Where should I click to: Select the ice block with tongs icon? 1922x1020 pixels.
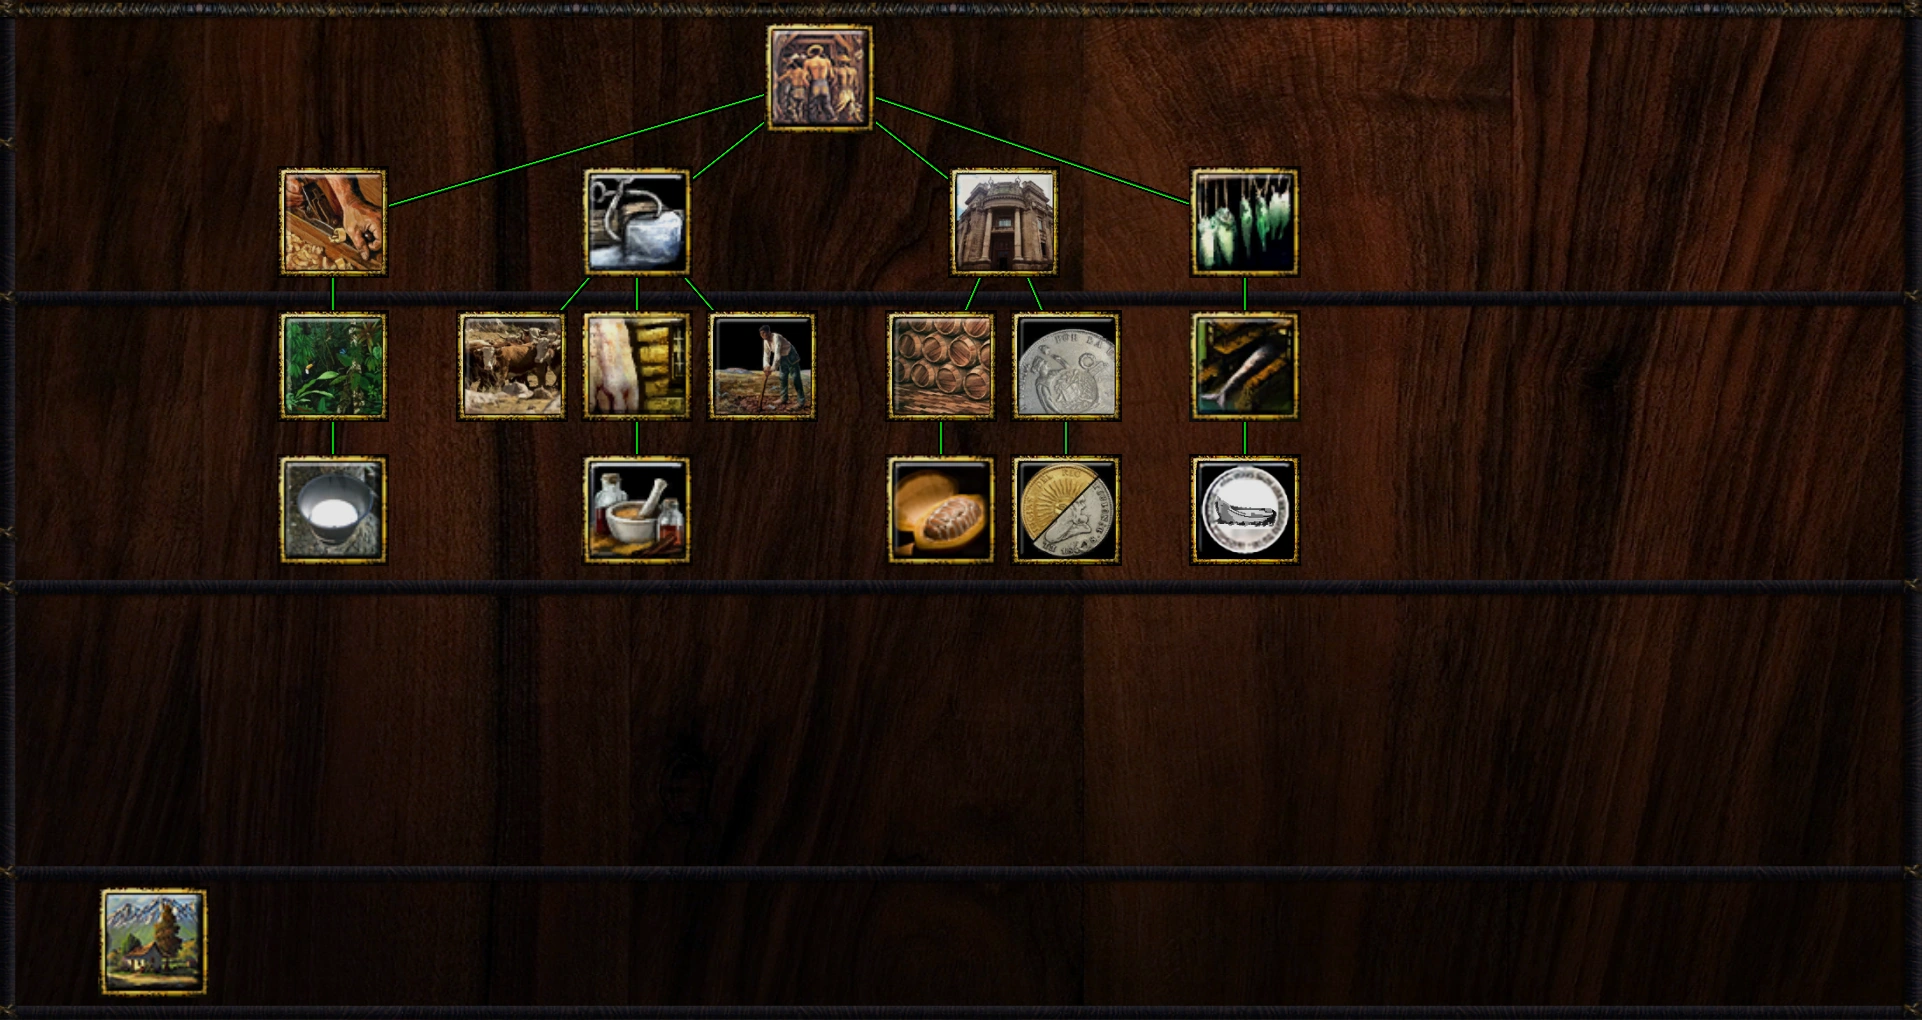[637, 222]
